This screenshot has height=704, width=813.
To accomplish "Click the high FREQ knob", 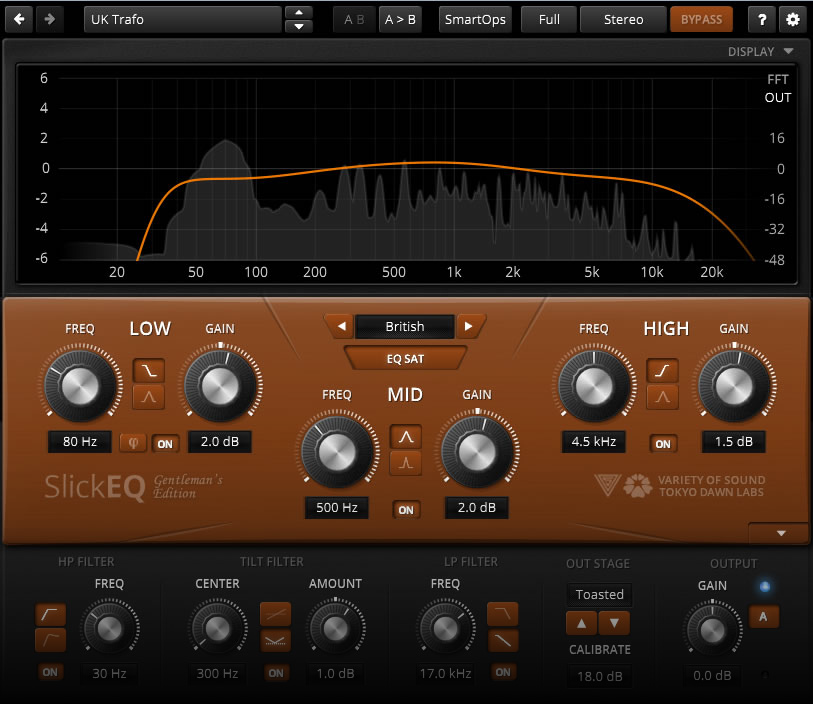I will point(594,385).
